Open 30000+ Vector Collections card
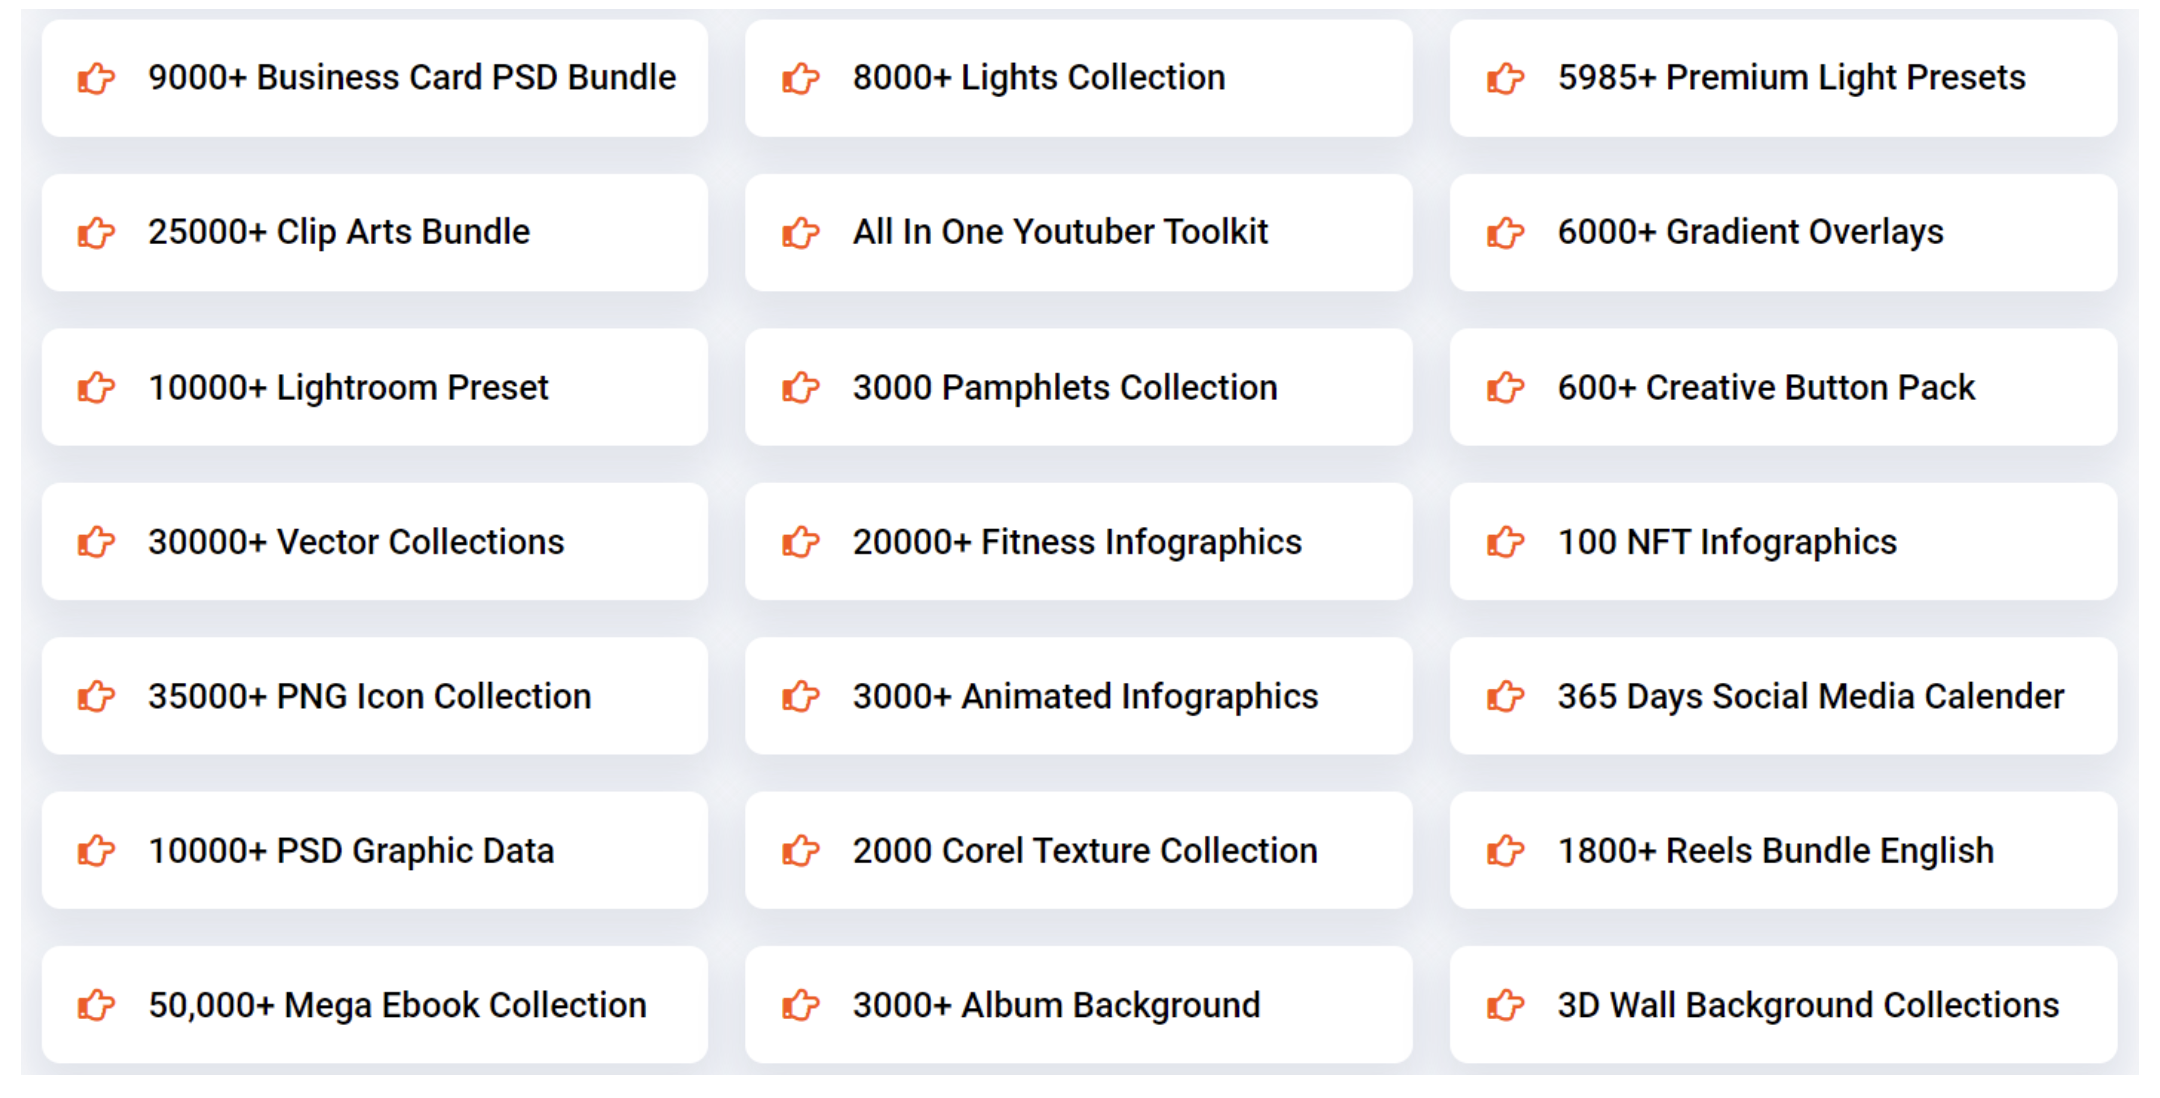This screenshot has height=1098, width=2160. coord(356,542)
